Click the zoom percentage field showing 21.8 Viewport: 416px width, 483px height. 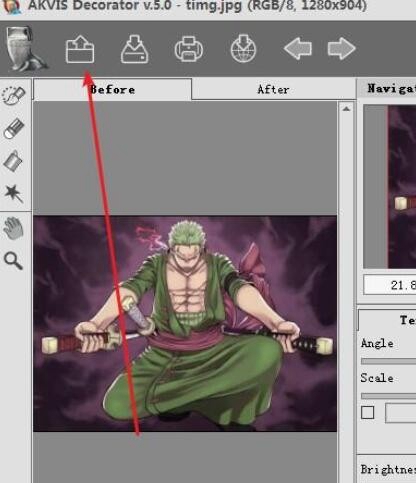[x=390, y=285]
